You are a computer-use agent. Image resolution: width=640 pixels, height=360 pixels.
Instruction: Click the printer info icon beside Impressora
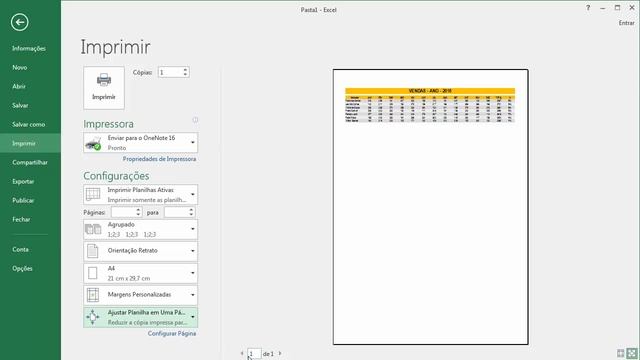click(x=195, y=120)
